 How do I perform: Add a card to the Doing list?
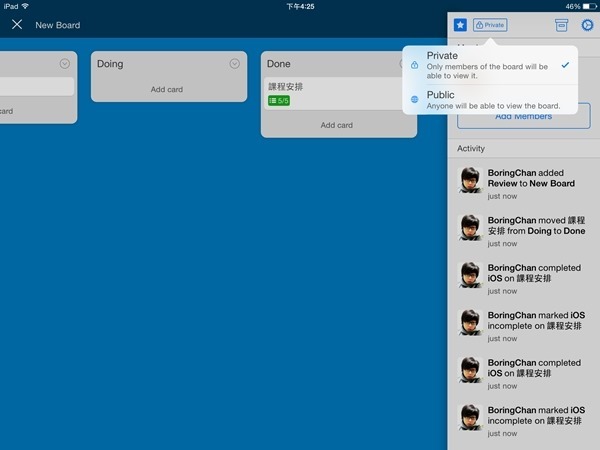pos(167,90)
